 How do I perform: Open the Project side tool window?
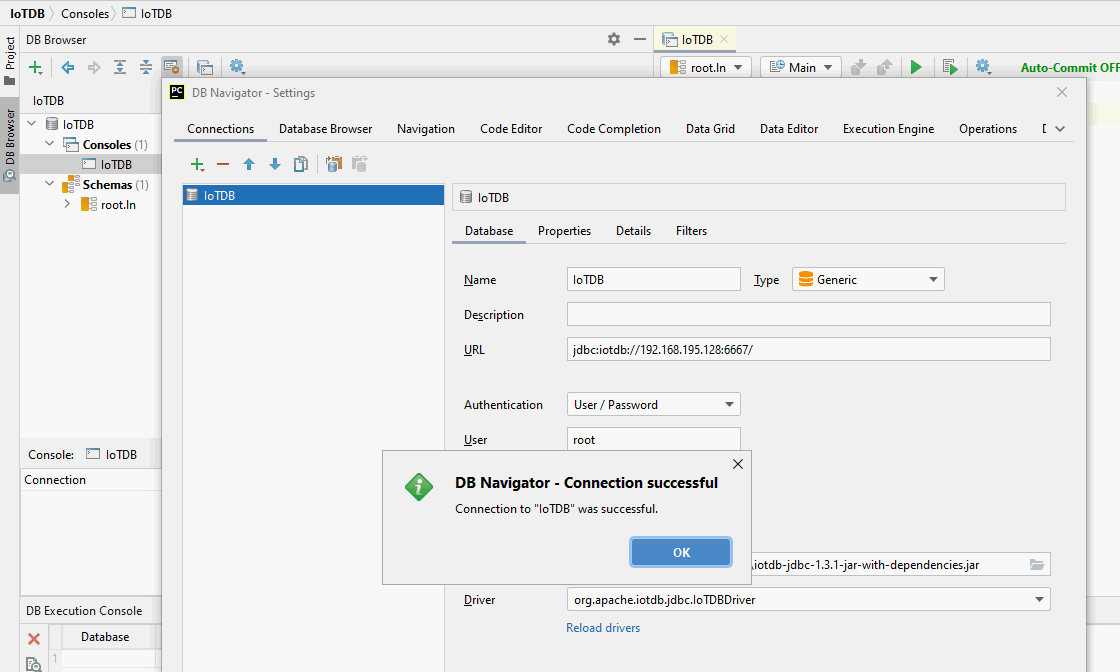9,61
